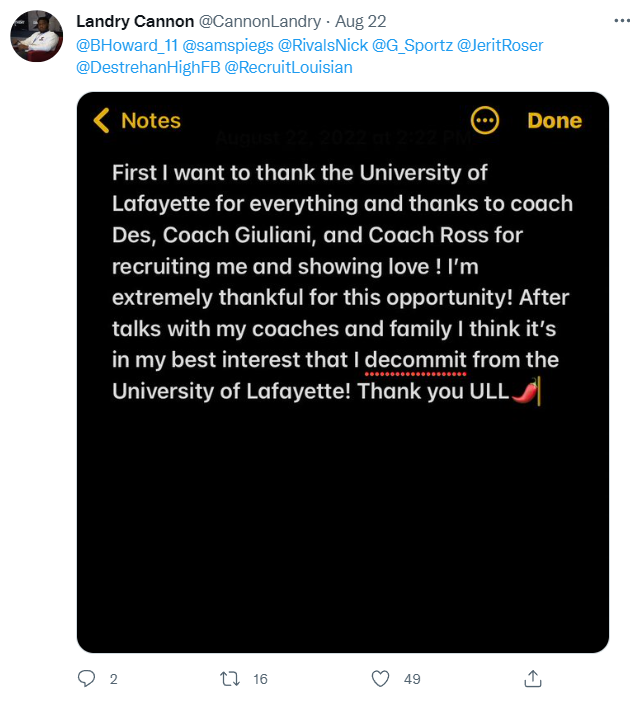630x701 pixels.
Task: Click the circled ellipsis icon in image
Action: click(x=485, y=120)
